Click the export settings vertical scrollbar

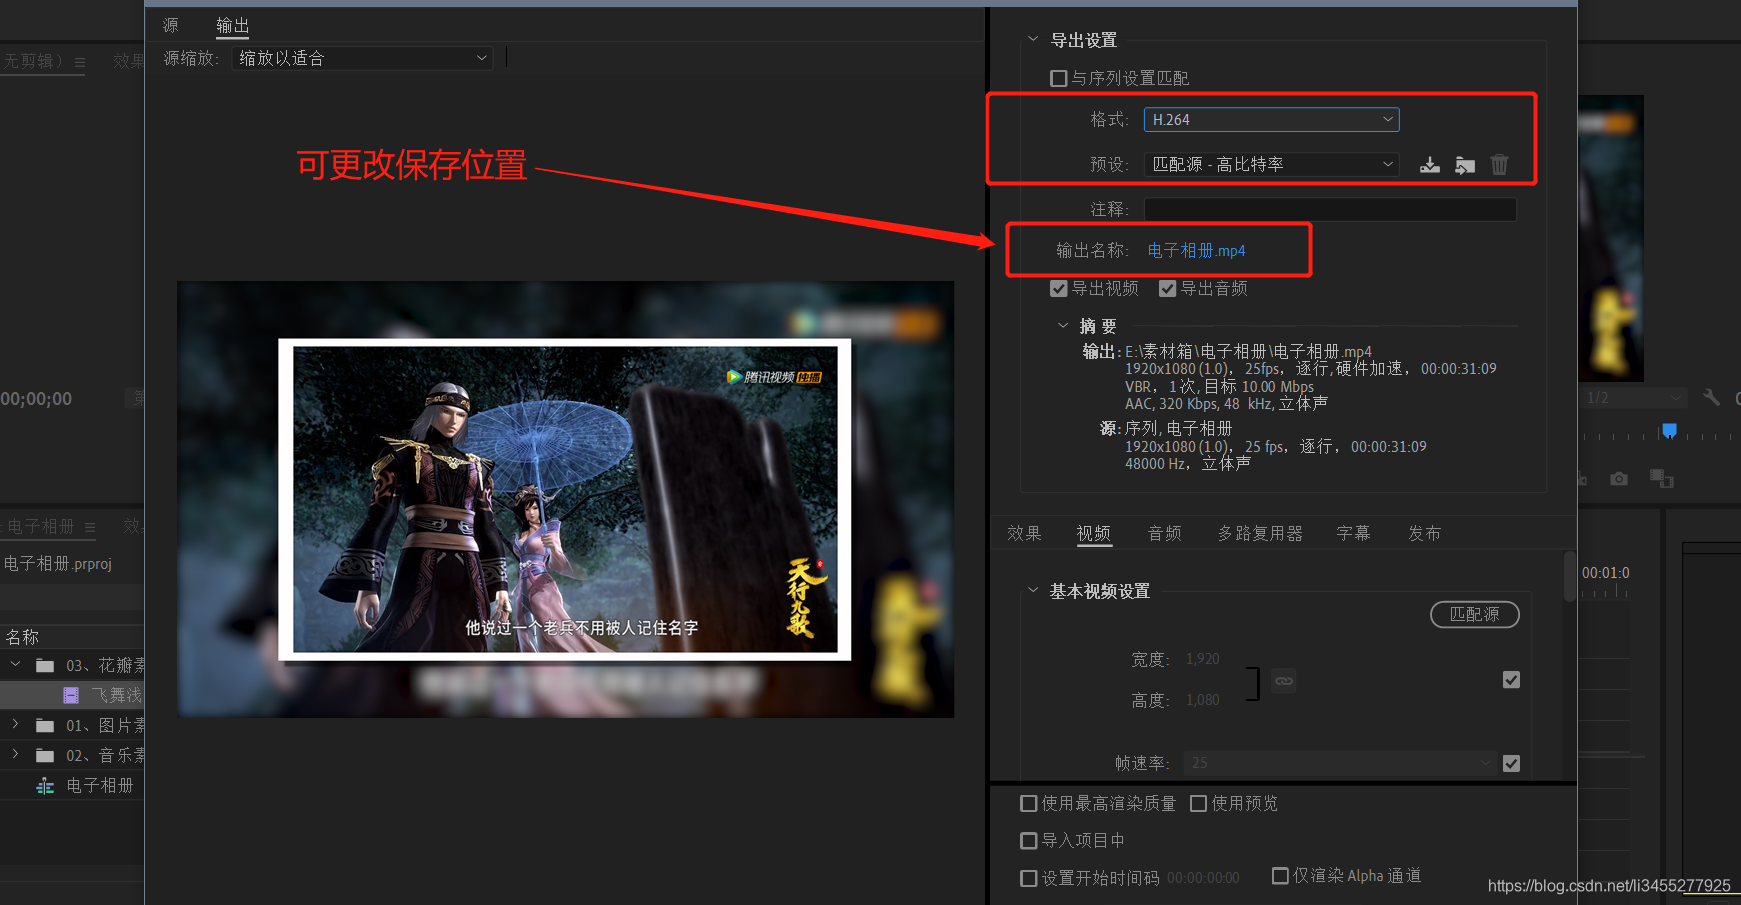tap(1570, 576)
